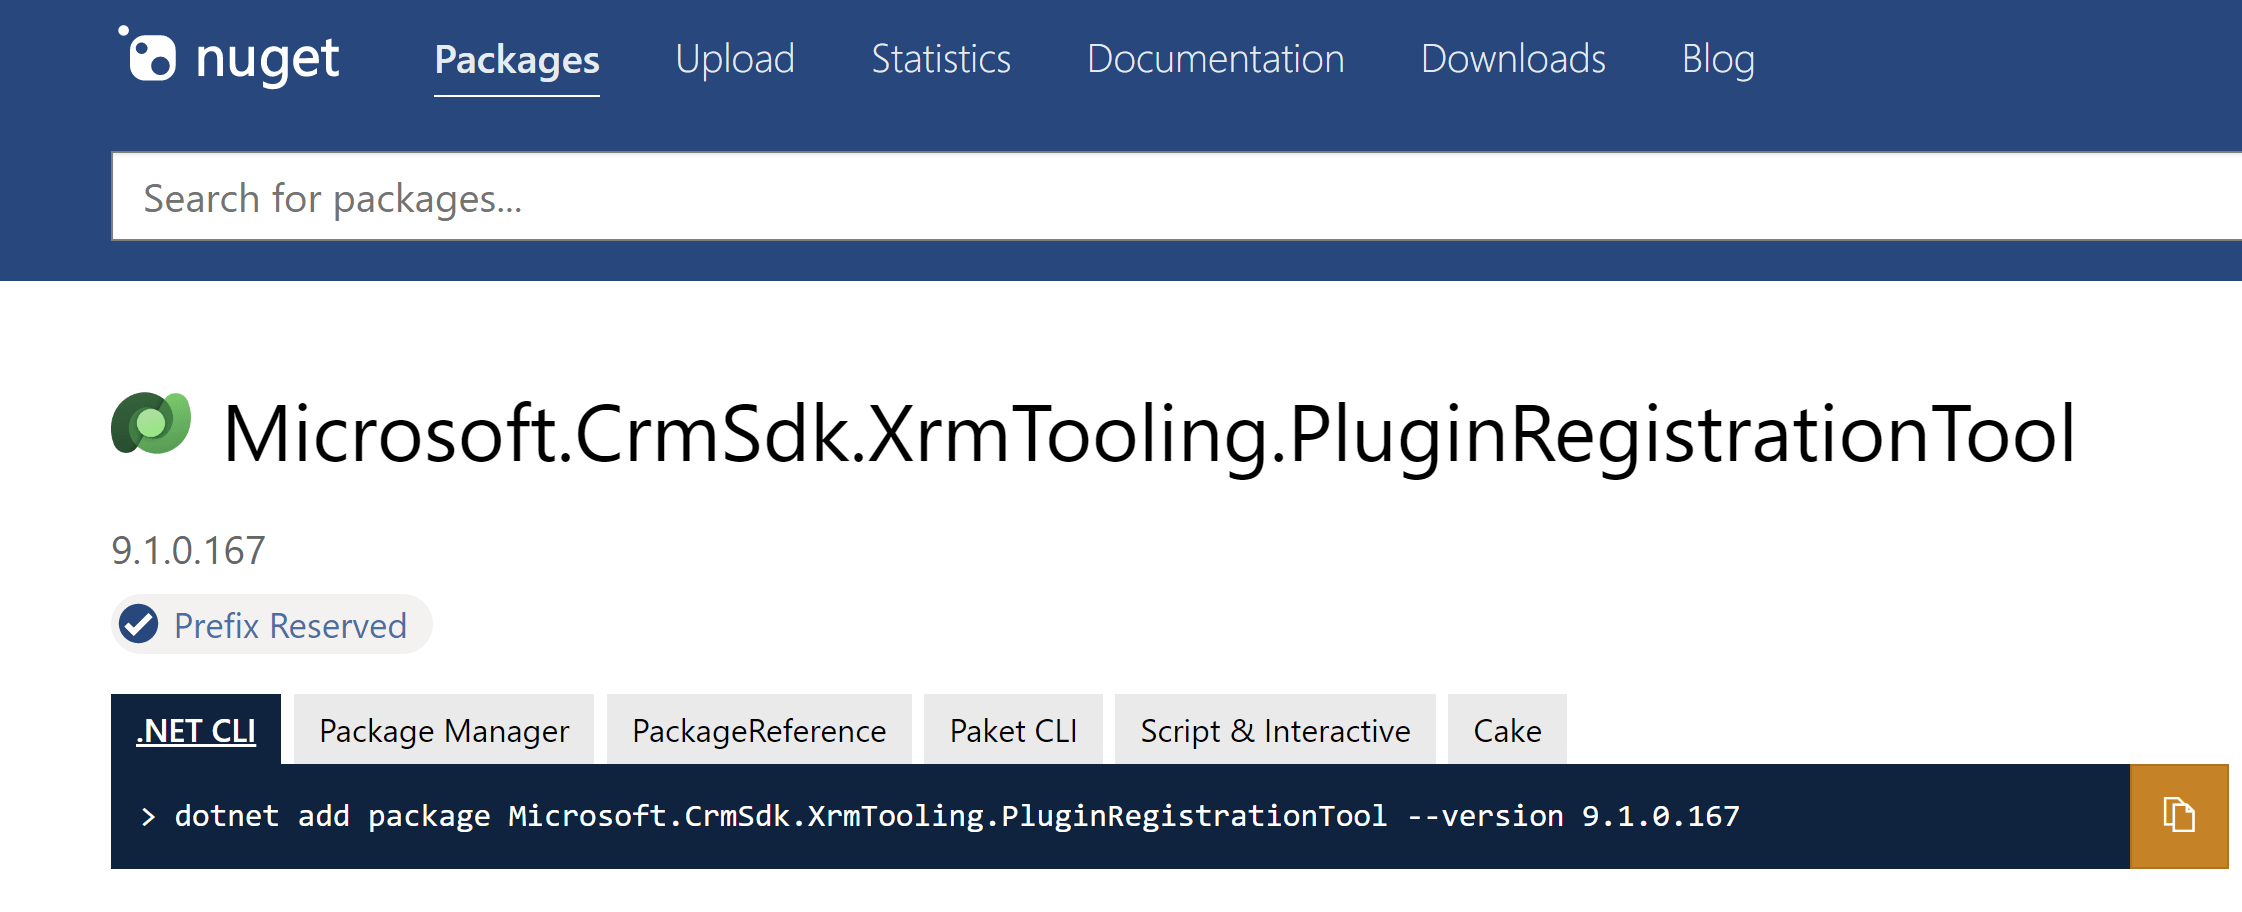Click the Prefix Reserved checkmark icon
Image resolution: width=2242 pixels, height=912 pixels.
pos(139,625)
